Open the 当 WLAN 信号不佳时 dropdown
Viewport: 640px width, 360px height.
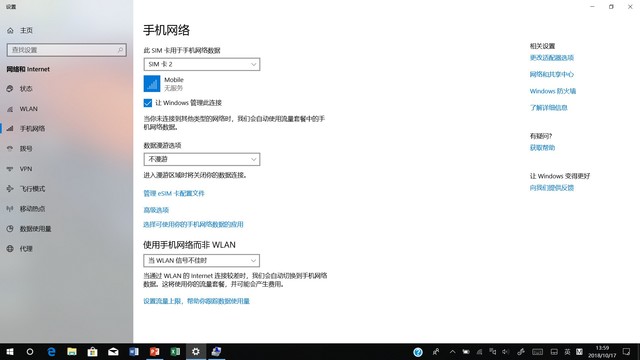(x=201, y=260)
